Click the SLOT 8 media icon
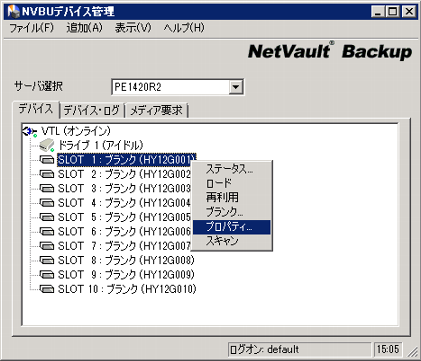421x361 pixels. pyautogui.click(x=47, y=260)
